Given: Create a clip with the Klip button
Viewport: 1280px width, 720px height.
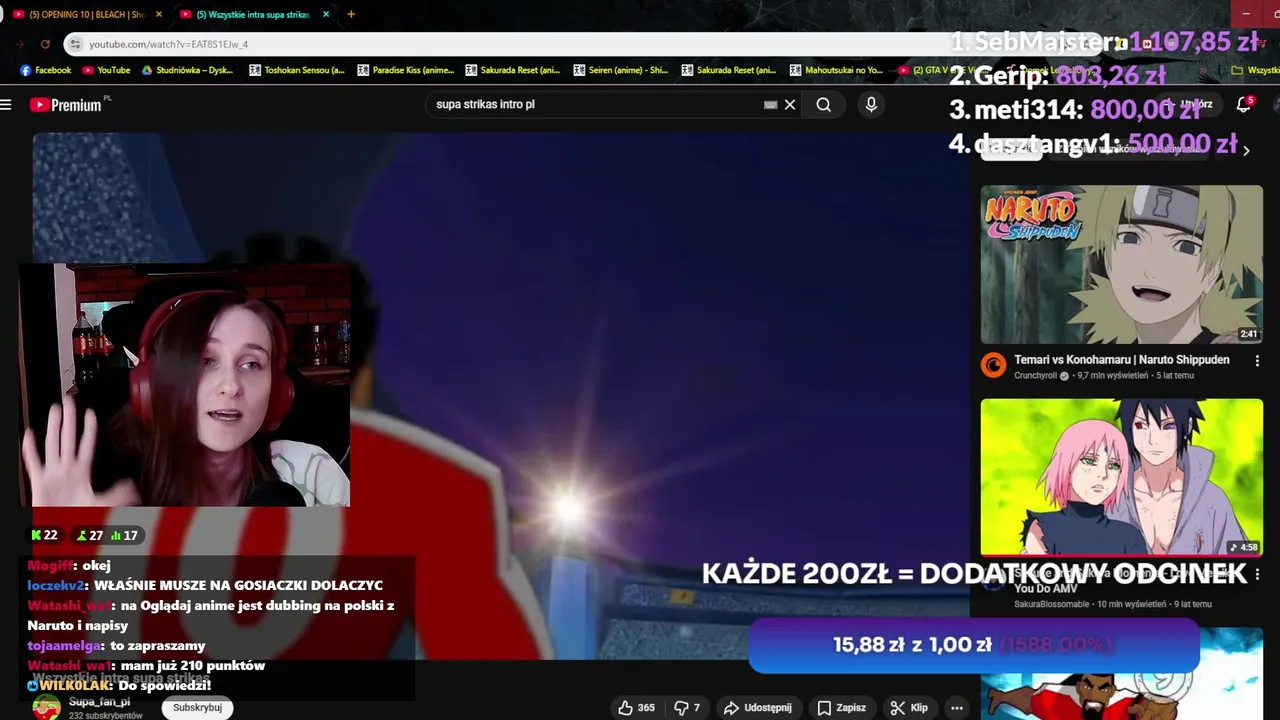Looking at the screenshot, I should point(909,707).
